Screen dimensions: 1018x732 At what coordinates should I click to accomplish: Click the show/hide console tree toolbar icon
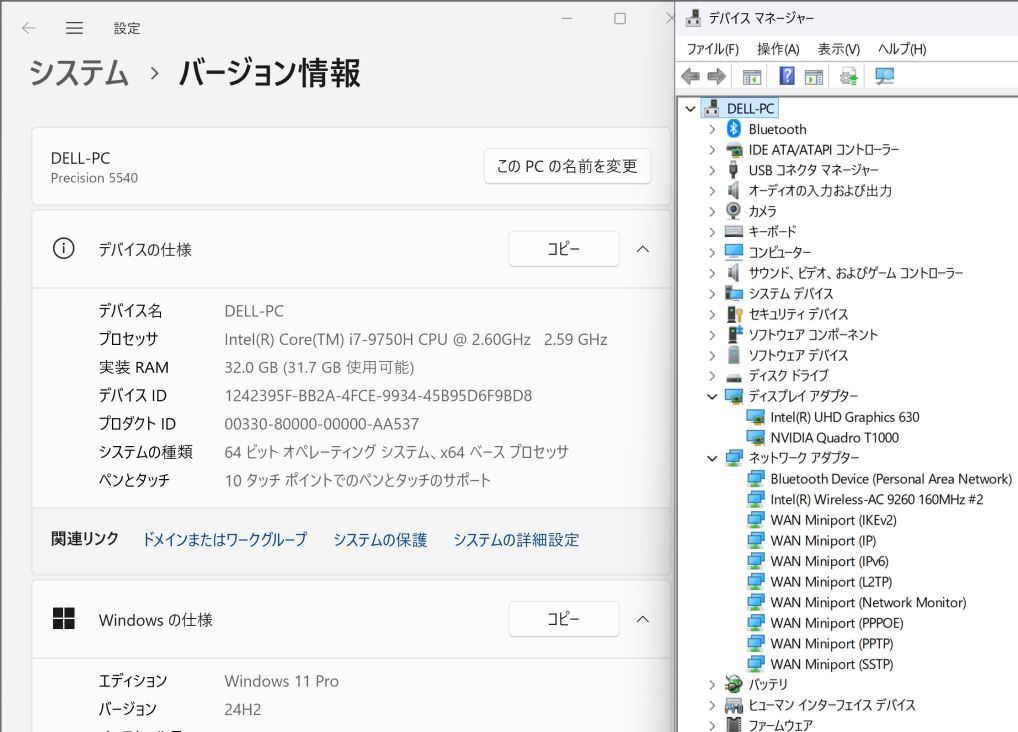pyautogui.click(x=752, y=77)
